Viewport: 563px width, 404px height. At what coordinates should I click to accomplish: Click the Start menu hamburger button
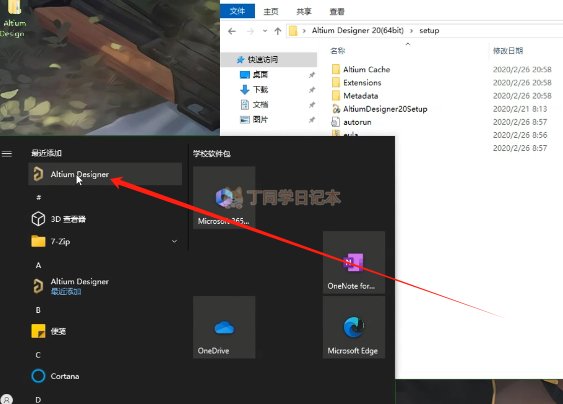tap(7, 154)
